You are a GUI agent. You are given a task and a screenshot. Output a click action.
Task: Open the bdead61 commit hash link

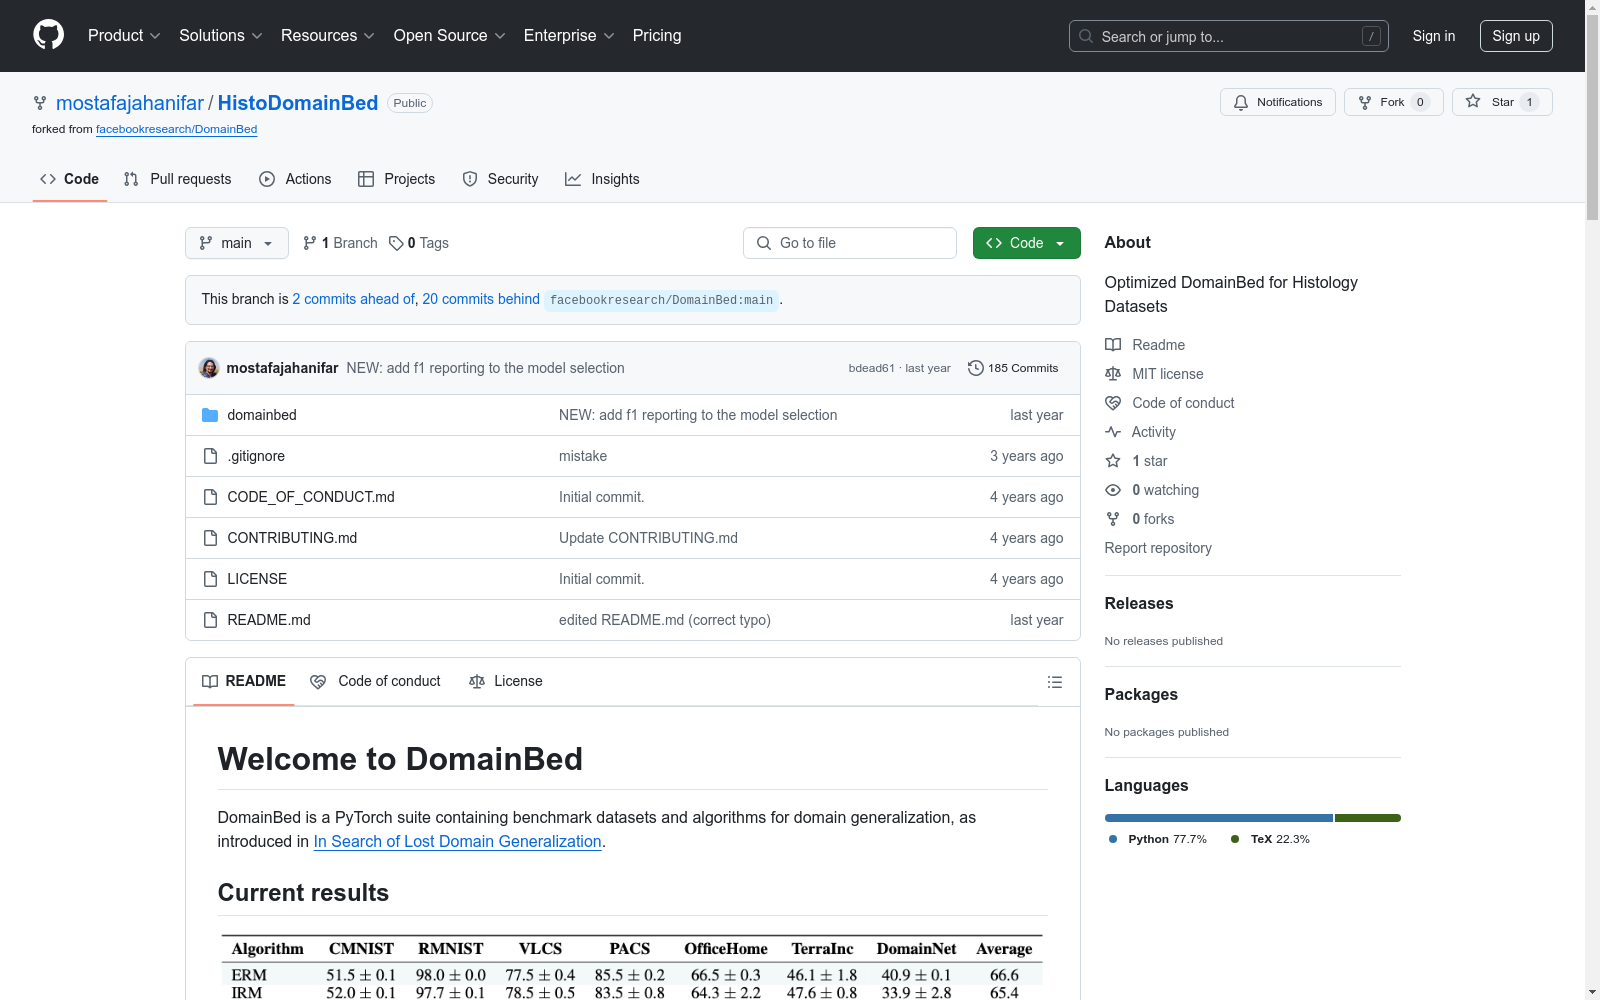point(872,368)
